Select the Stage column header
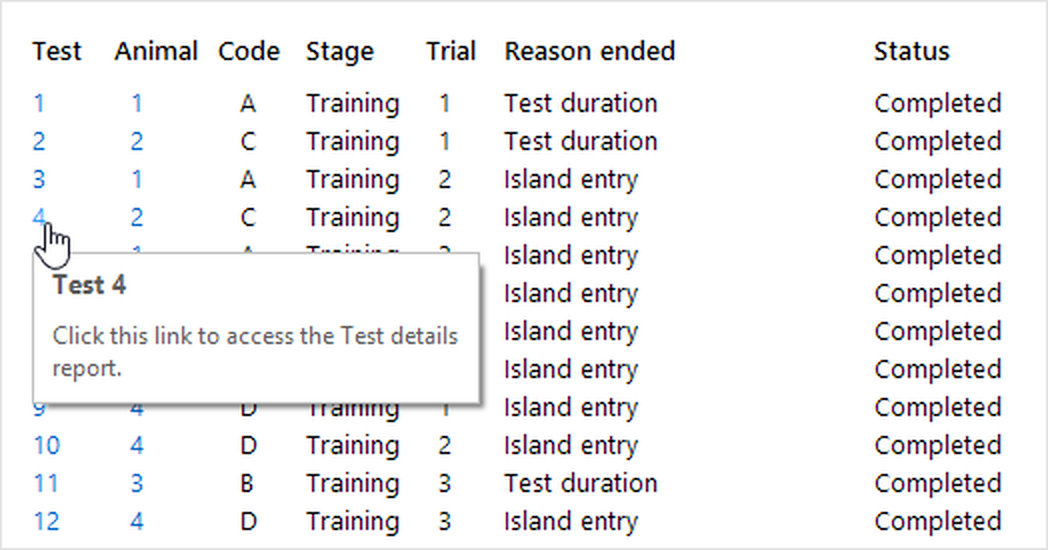The width and height of the screenshot is (1048, 550). coord(340,51)
